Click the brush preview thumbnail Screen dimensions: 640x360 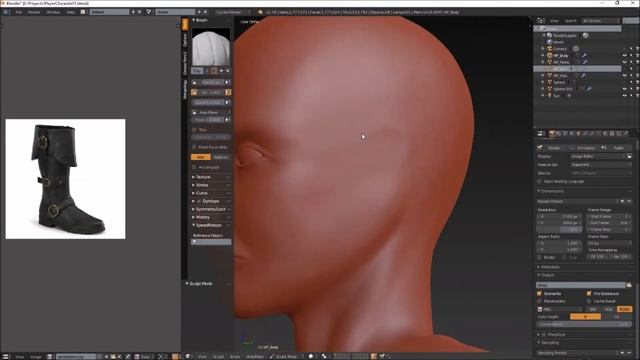[211, 47]
